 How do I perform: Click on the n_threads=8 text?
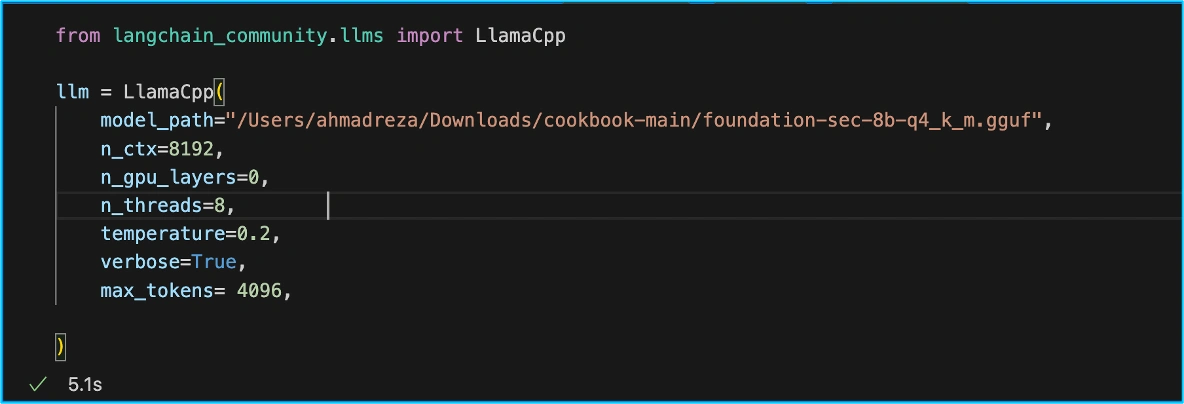coord(168,206)
